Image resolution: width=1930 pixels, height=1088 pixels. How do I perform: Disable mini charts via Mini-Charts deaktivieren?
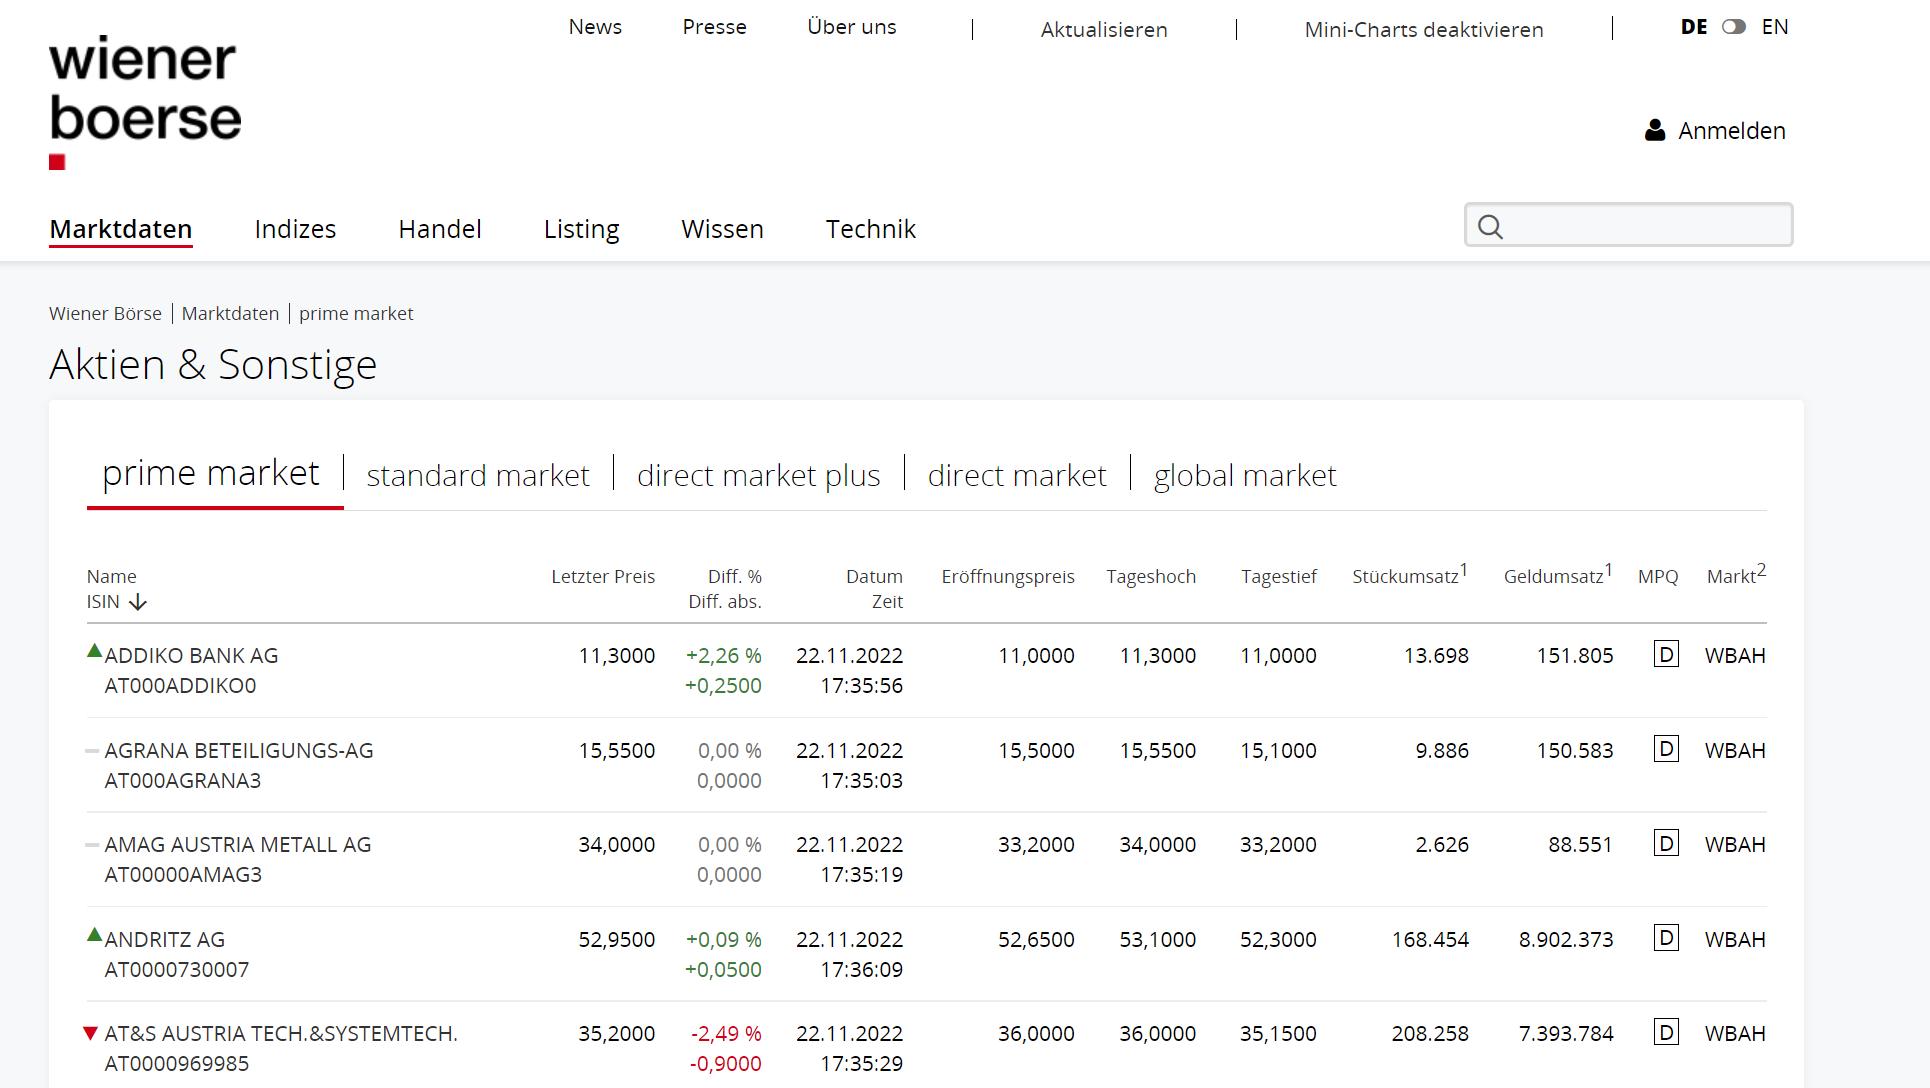(1423, 30)
